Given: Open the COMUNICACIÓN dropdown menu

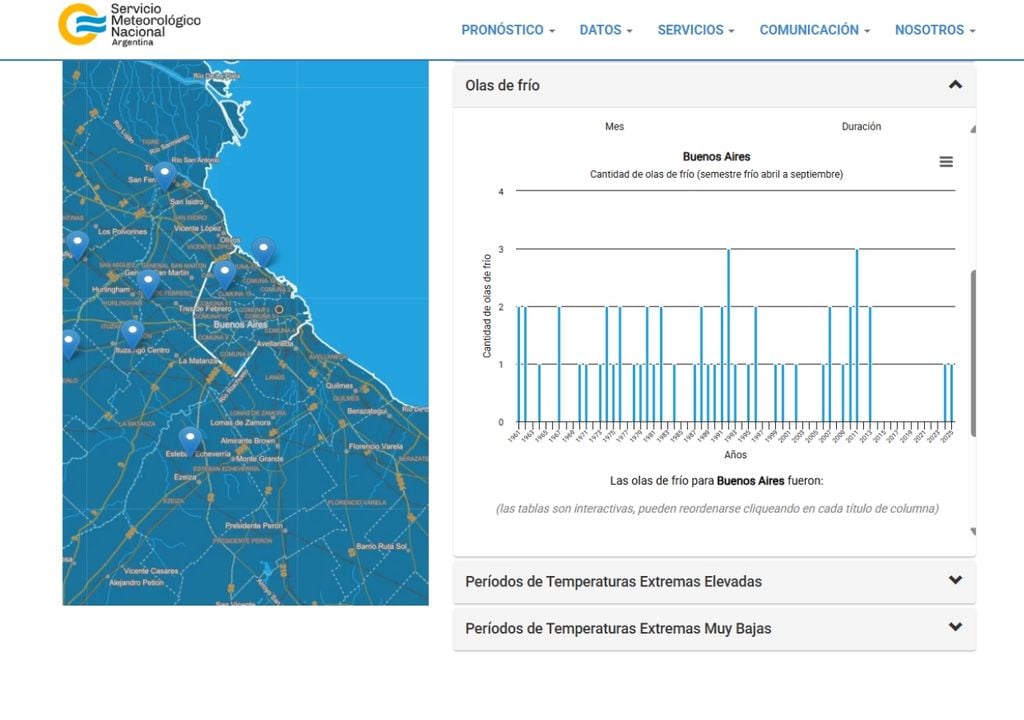Looking at the screenshot, I should pyautogui.click(x=814, y=30).
